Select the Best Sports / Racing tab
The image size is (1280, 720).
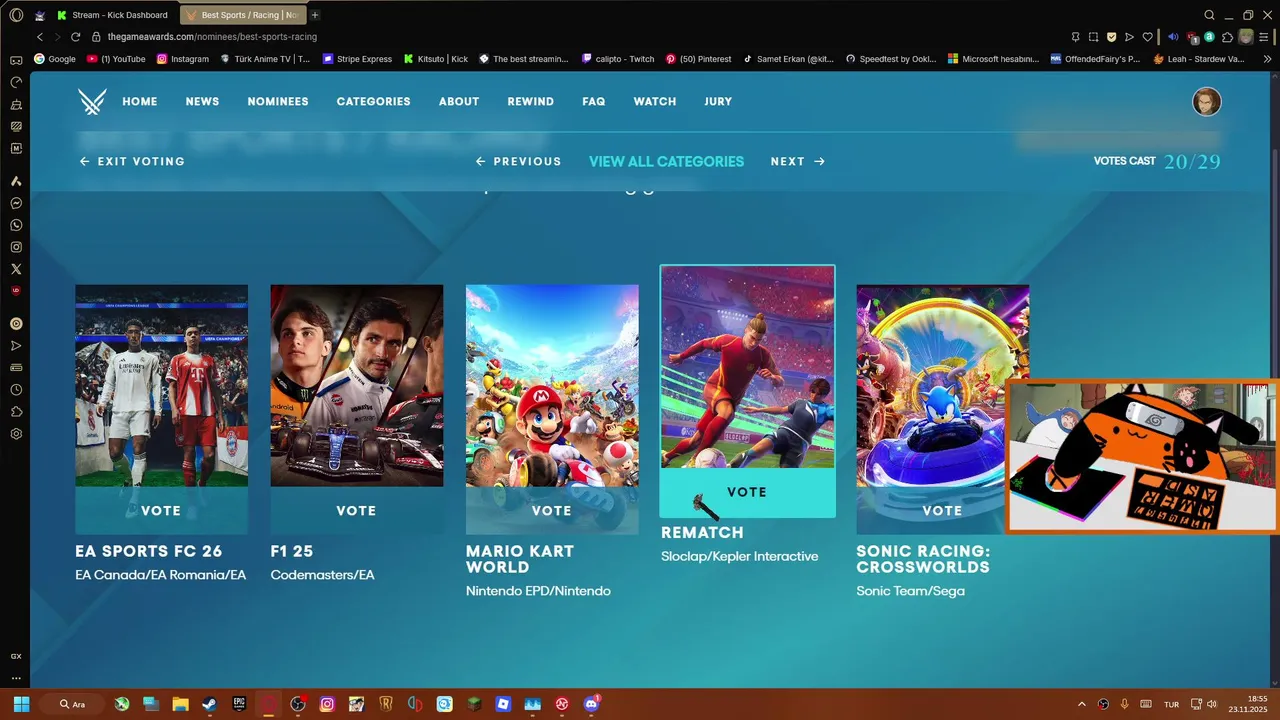(243, 15)
